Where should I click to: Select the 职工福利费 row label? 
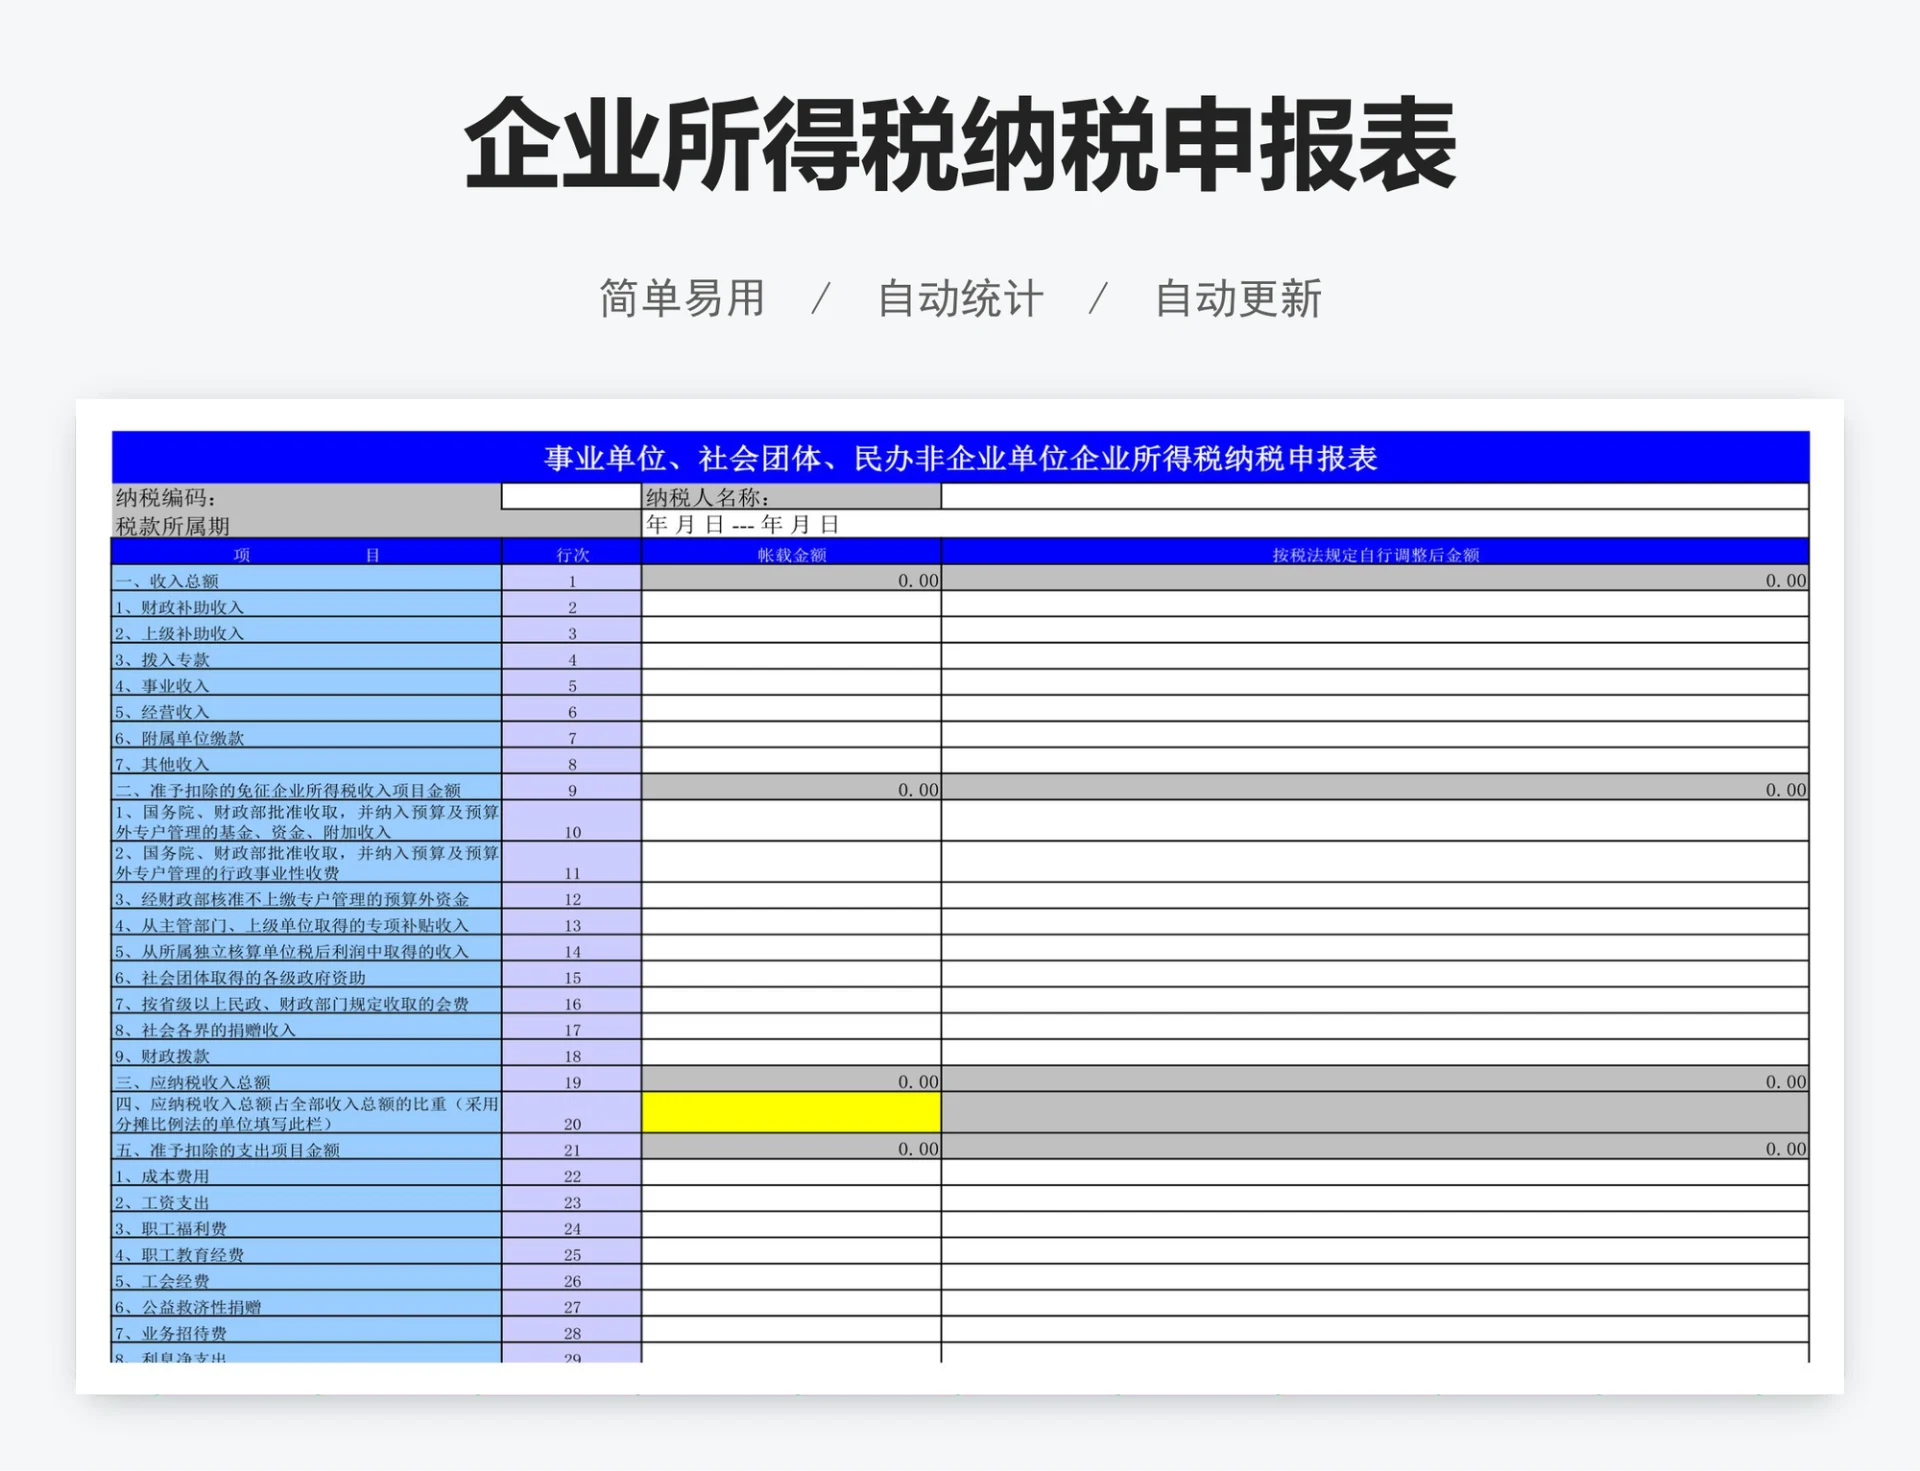pos(300,1228)
